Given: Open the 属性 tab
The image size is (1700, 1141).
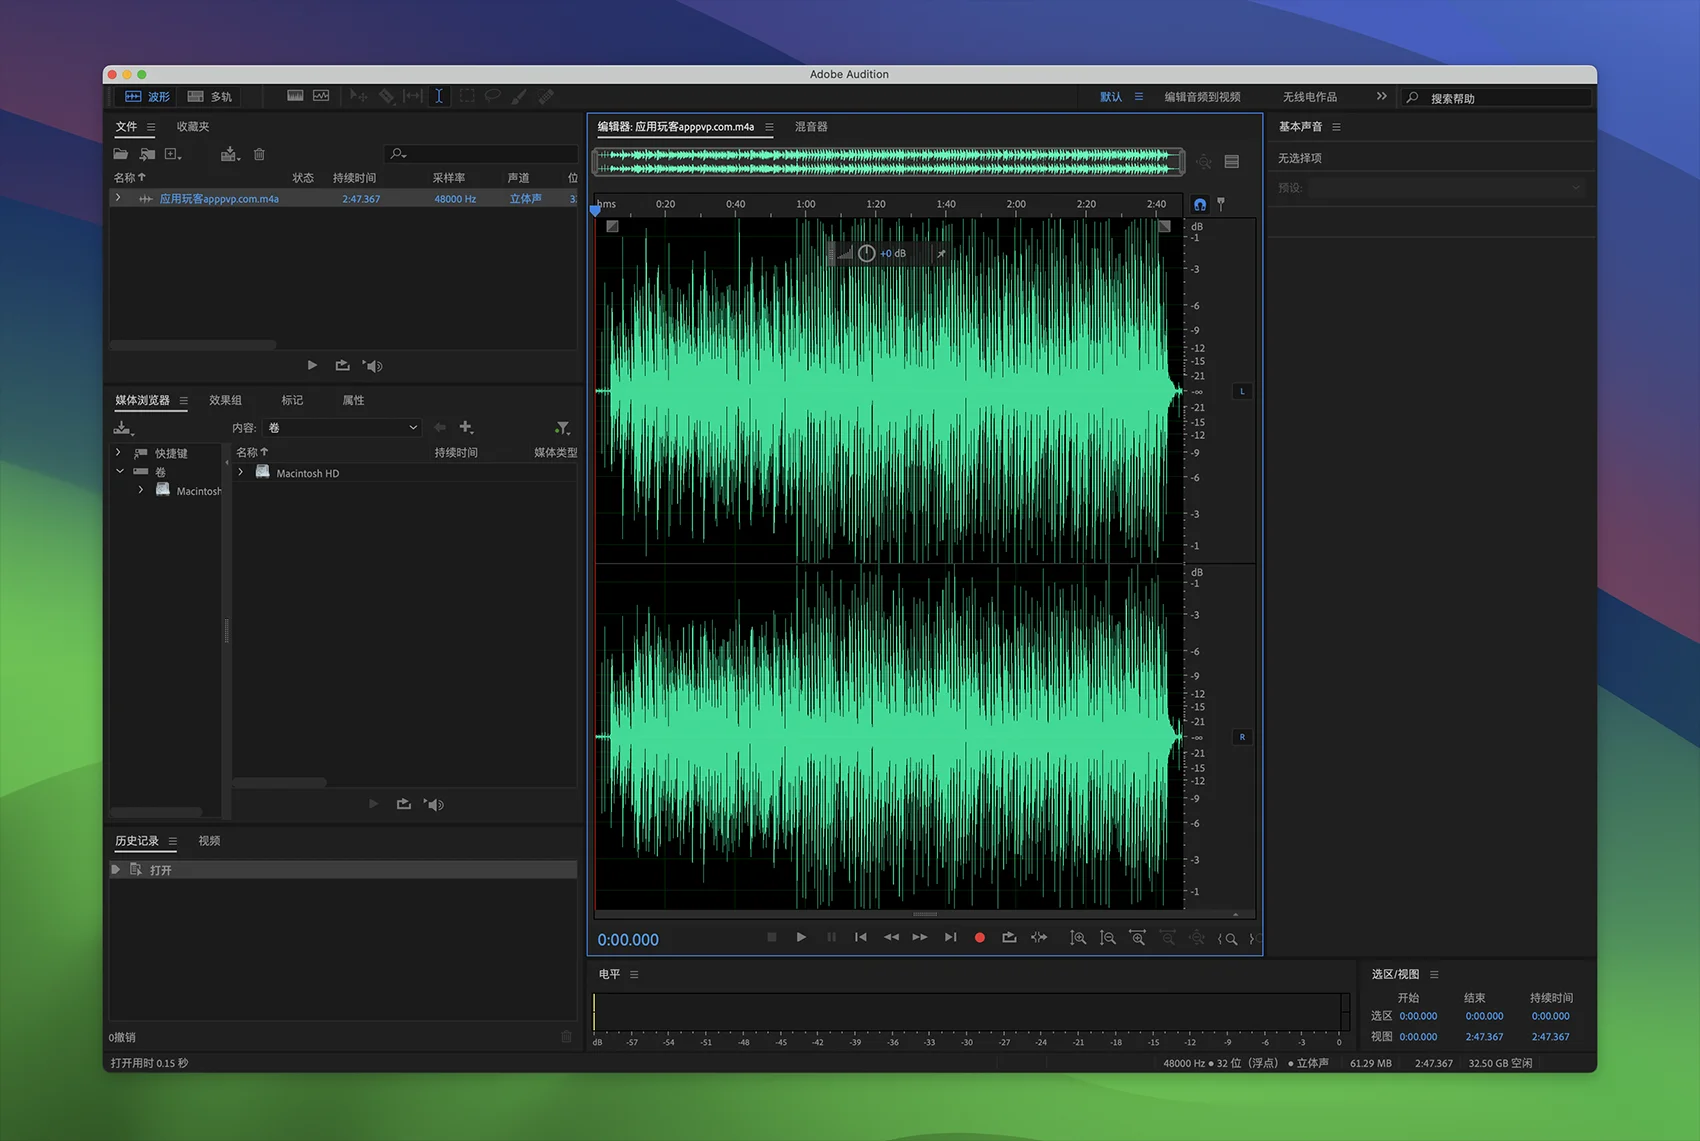Looking at the screenshot, I should point(353,400).
